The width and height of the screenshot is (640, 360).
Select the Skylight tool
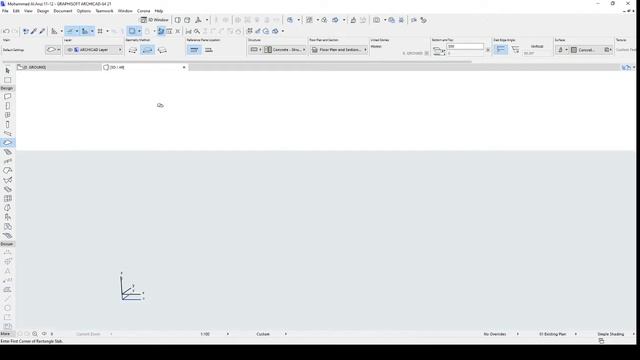(x=7, y=189)
